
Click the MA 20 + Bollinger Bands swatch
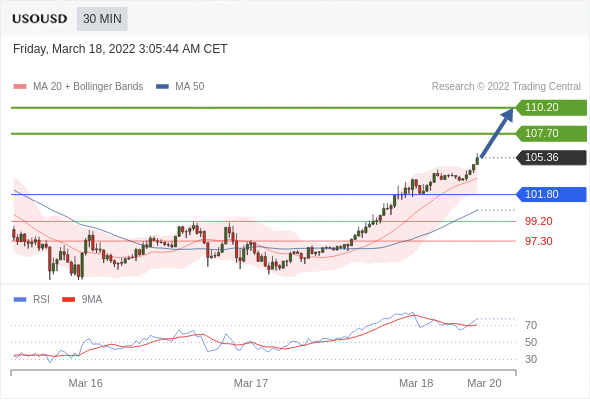20,87
